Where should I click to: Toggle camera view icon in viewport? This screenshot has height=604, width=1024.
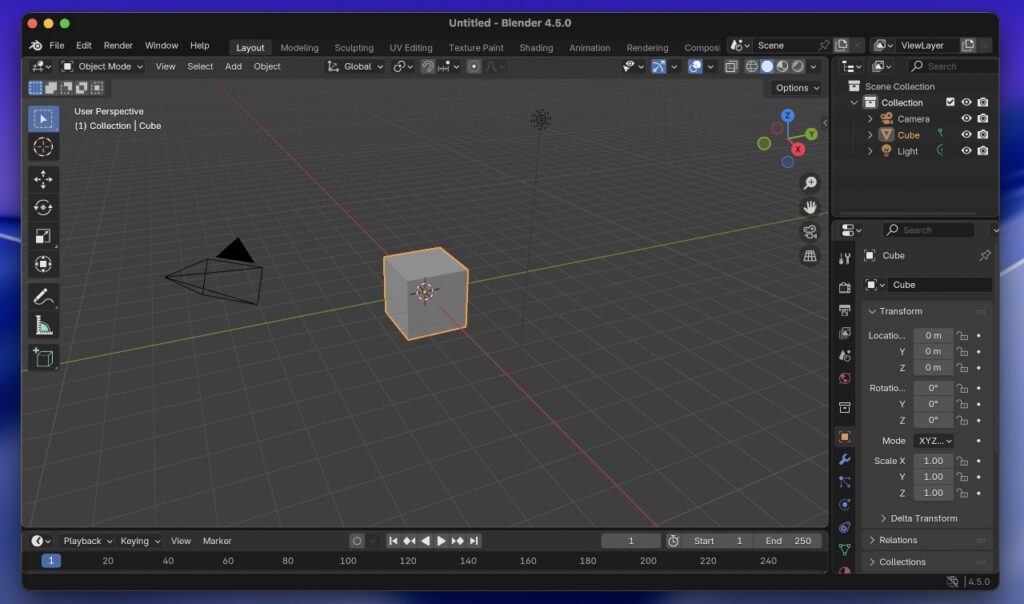click(810, 231)
